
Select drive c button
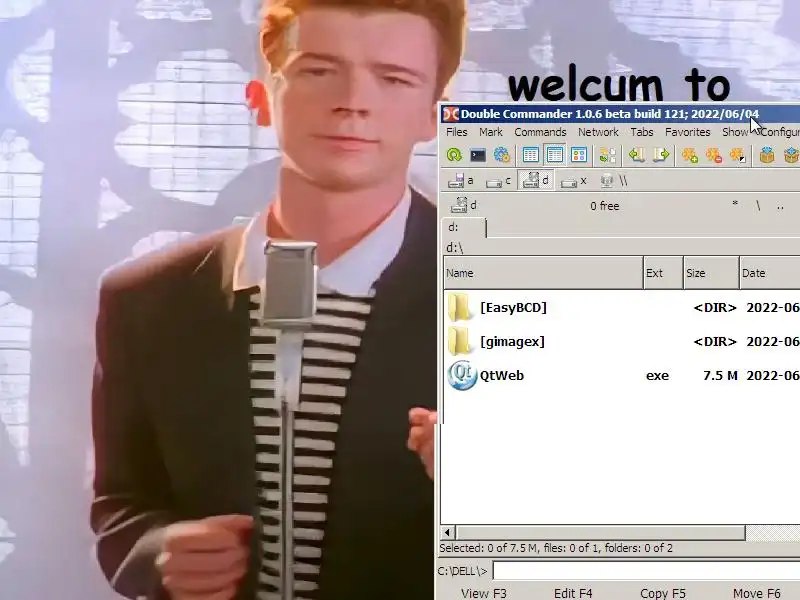pyautogui.click(x=498, y=181)
